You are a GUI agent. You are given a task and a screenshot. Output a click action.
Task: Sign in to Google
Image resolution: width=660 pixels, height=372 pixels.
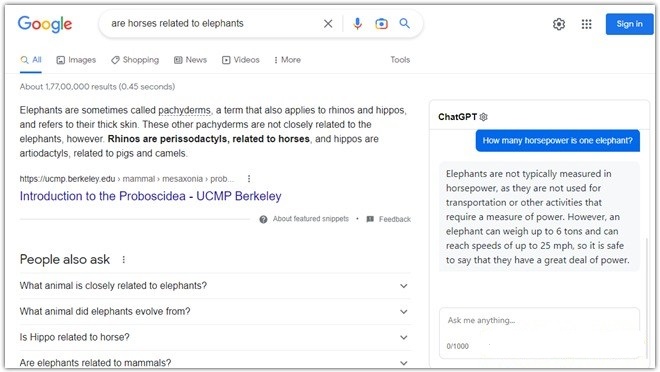point(629,24)
